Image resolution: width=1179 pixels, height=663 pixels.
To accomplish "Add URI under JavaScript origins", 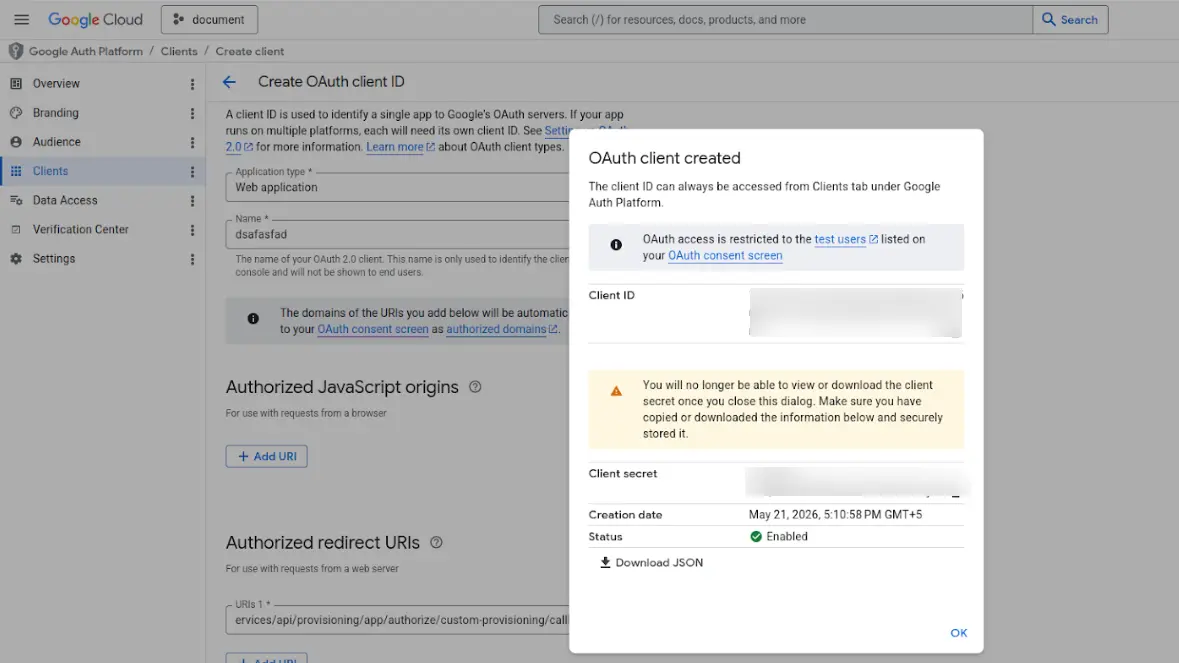I will coord(266,456).
